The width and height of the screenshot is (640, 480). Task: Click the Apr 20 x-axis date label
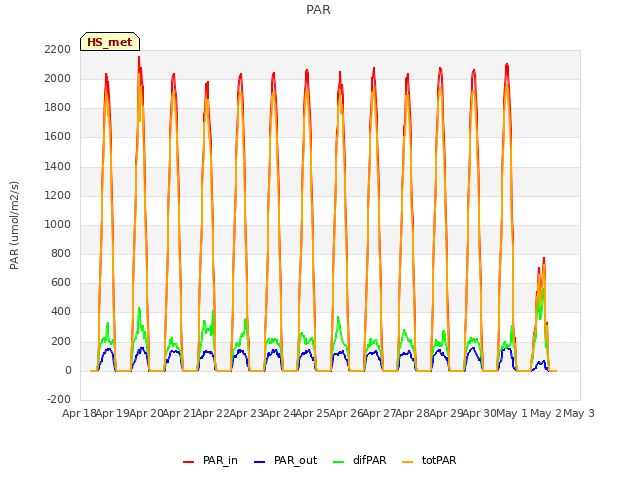tap(146, 413)
